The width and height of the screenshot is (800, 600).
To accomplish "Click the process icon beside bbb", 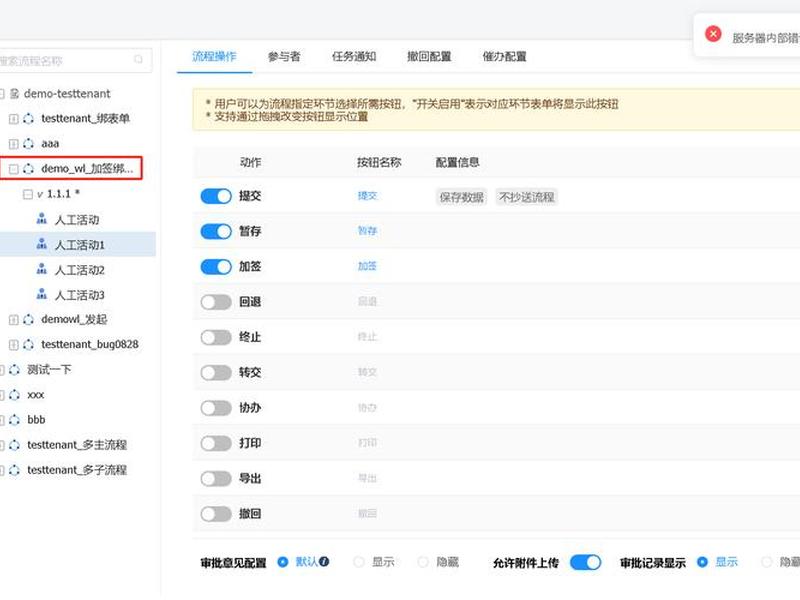I will coord(14,419).
